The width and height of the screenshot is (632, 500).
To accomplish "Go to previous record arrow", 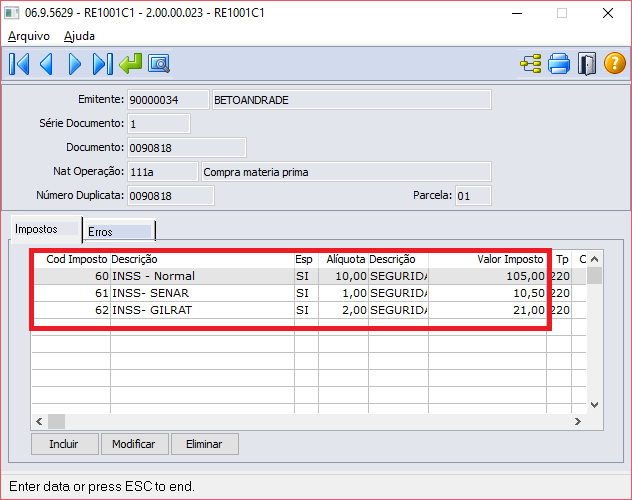I will click(x=46, y=64).
